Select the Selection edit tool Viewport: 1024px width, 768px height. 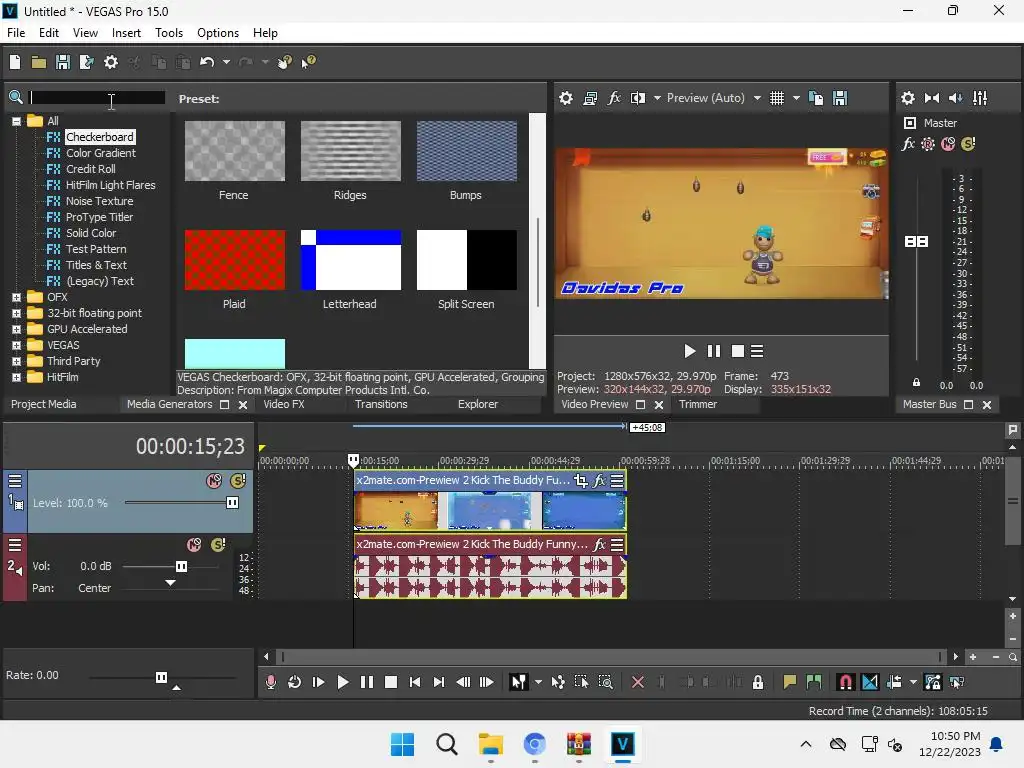click(581, 682)
